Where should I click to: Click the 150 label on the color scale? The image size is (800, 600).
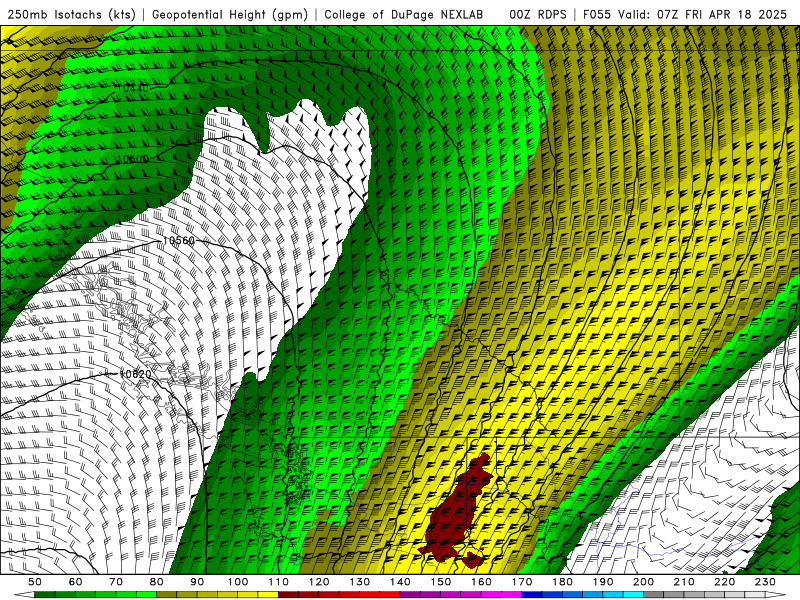click(441, 582)
